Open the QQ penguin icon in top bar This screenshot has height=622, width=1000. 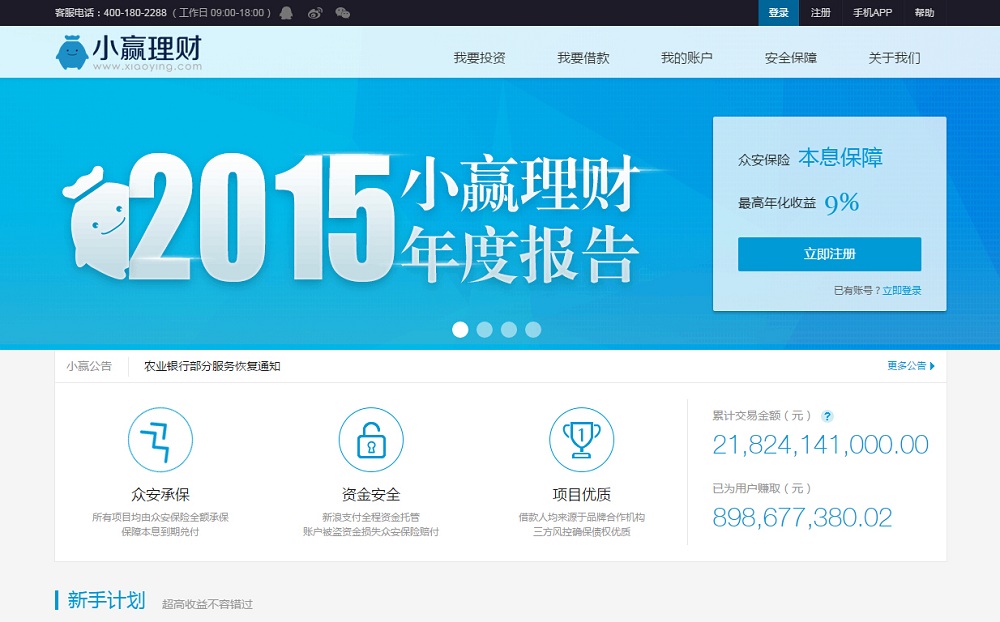coord(286,13)
